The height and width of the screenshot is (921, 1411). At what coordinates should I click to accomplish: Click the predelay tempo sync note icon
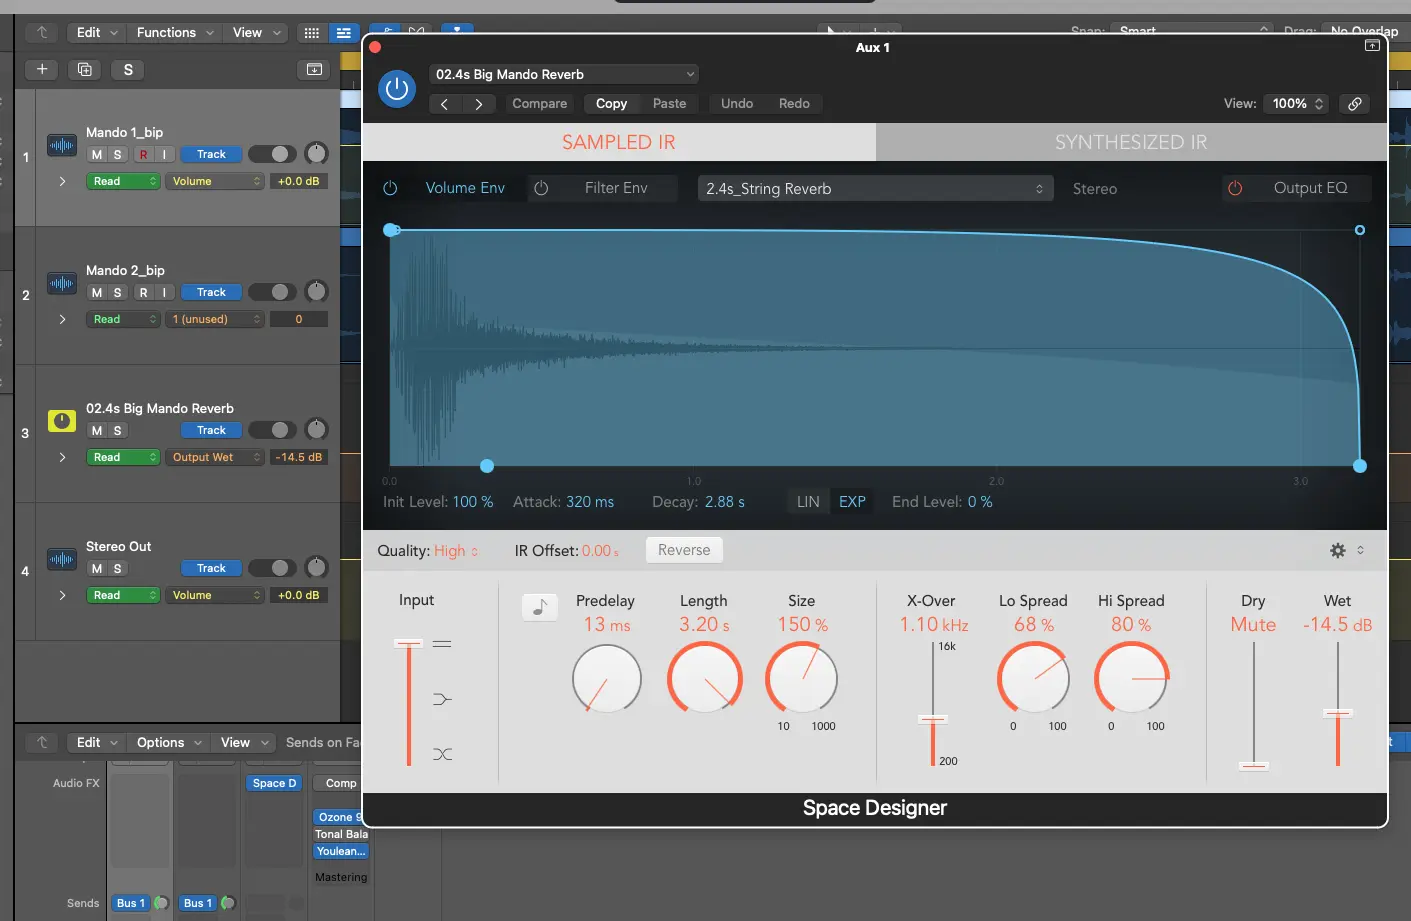[x=540, y=607]
